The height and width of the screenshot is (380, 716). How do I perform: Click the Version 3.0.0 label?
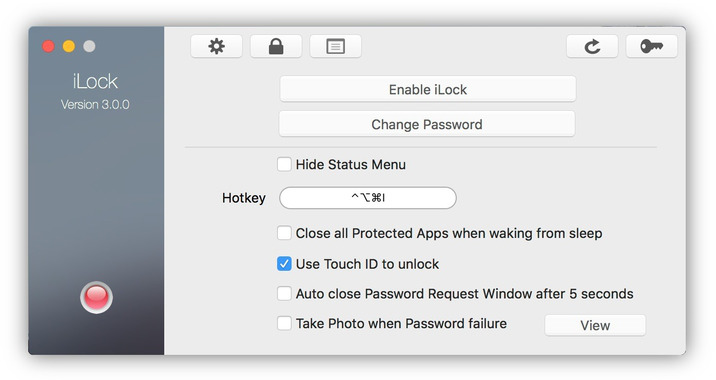click(x=95, y=105)
